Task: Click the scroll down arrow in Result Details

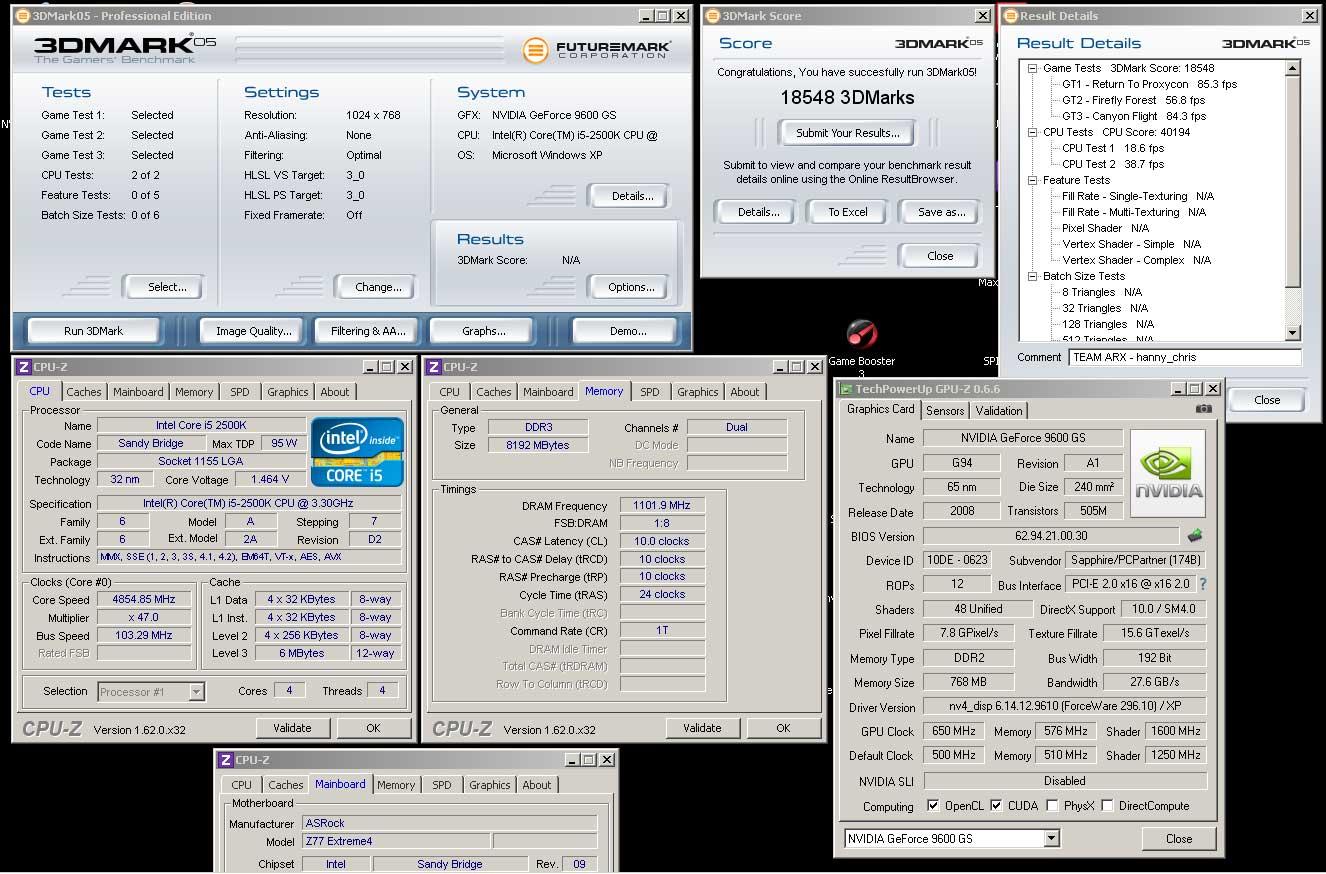Action: click(1292, 333)
